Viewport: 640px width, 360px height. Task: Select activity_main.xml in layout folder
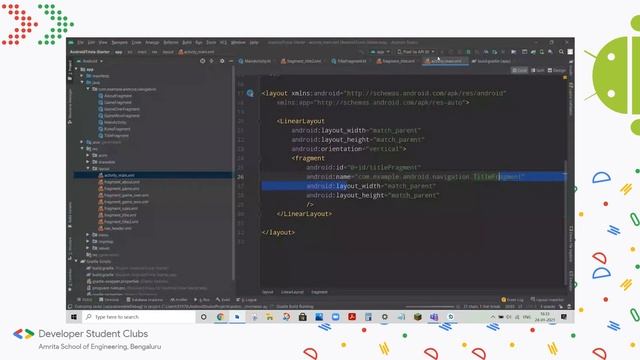click(x=153, y=175)
